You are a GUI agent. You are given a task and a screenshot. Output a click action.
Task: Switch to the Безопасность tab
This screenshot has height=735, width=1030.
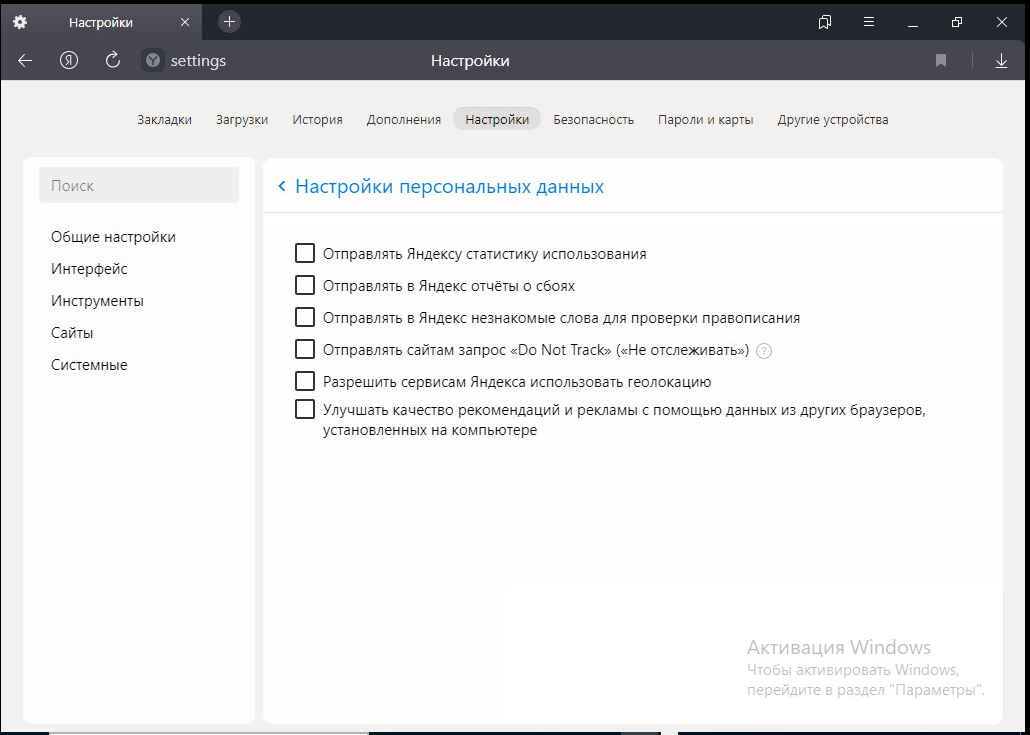(x=593, y=119)
